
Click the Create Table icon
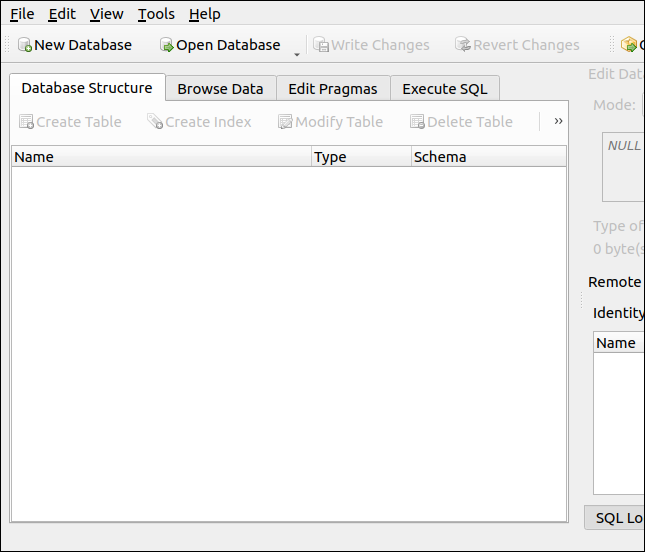point(27,122)
